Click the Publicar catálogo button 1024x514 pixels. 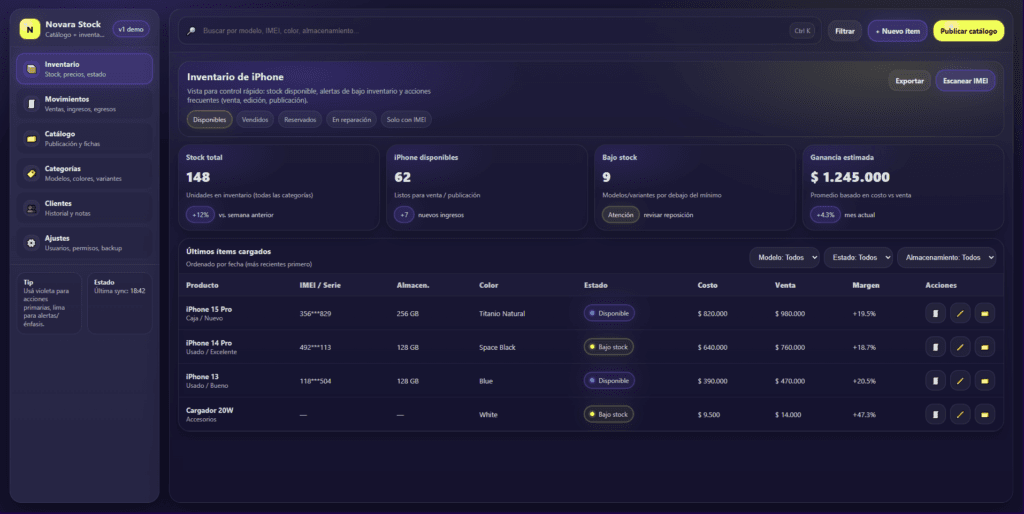pos(968,31)
